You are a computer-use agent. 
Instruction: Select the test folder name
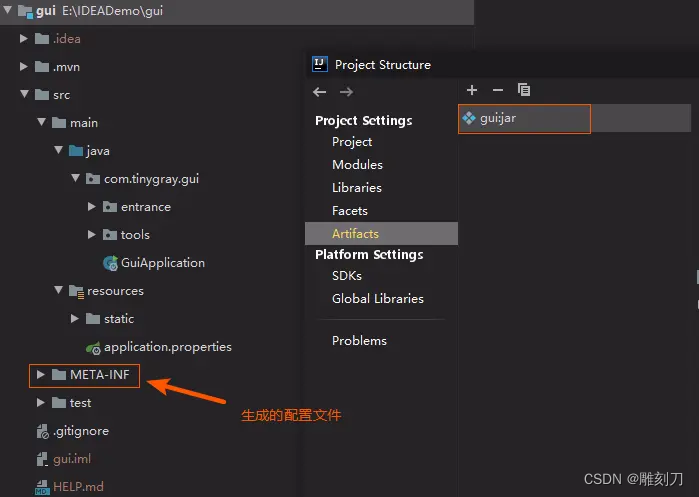tap(81, 403)
